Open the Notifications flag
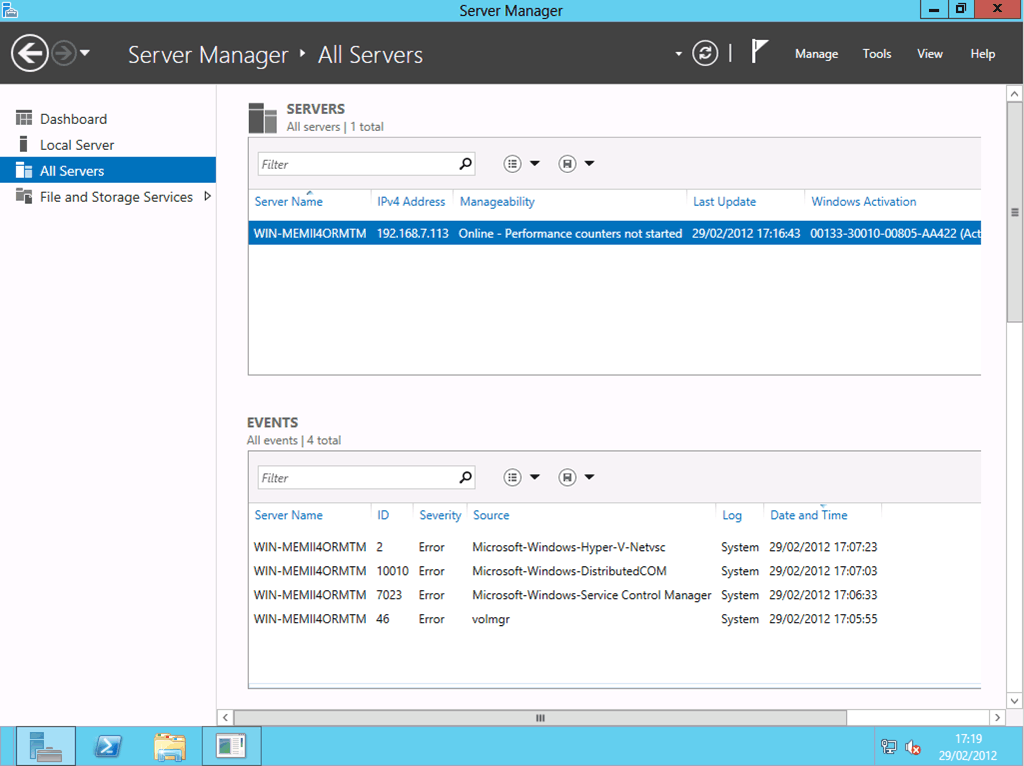The image size is (1024, 766). 760,53
